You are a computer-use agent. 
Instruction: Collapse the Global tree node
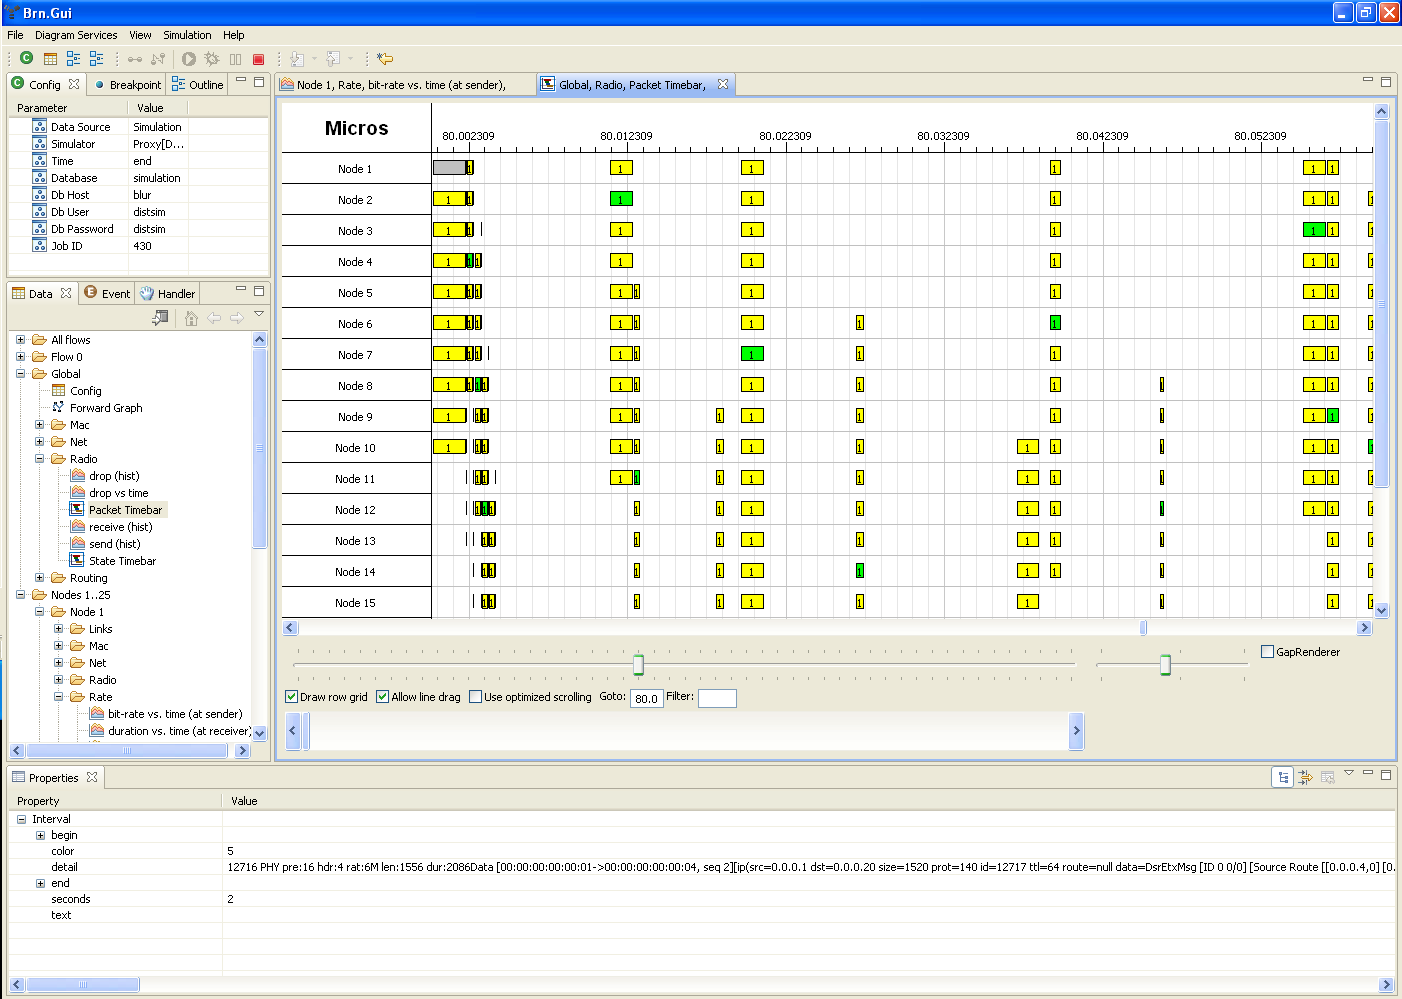[20, 374]
